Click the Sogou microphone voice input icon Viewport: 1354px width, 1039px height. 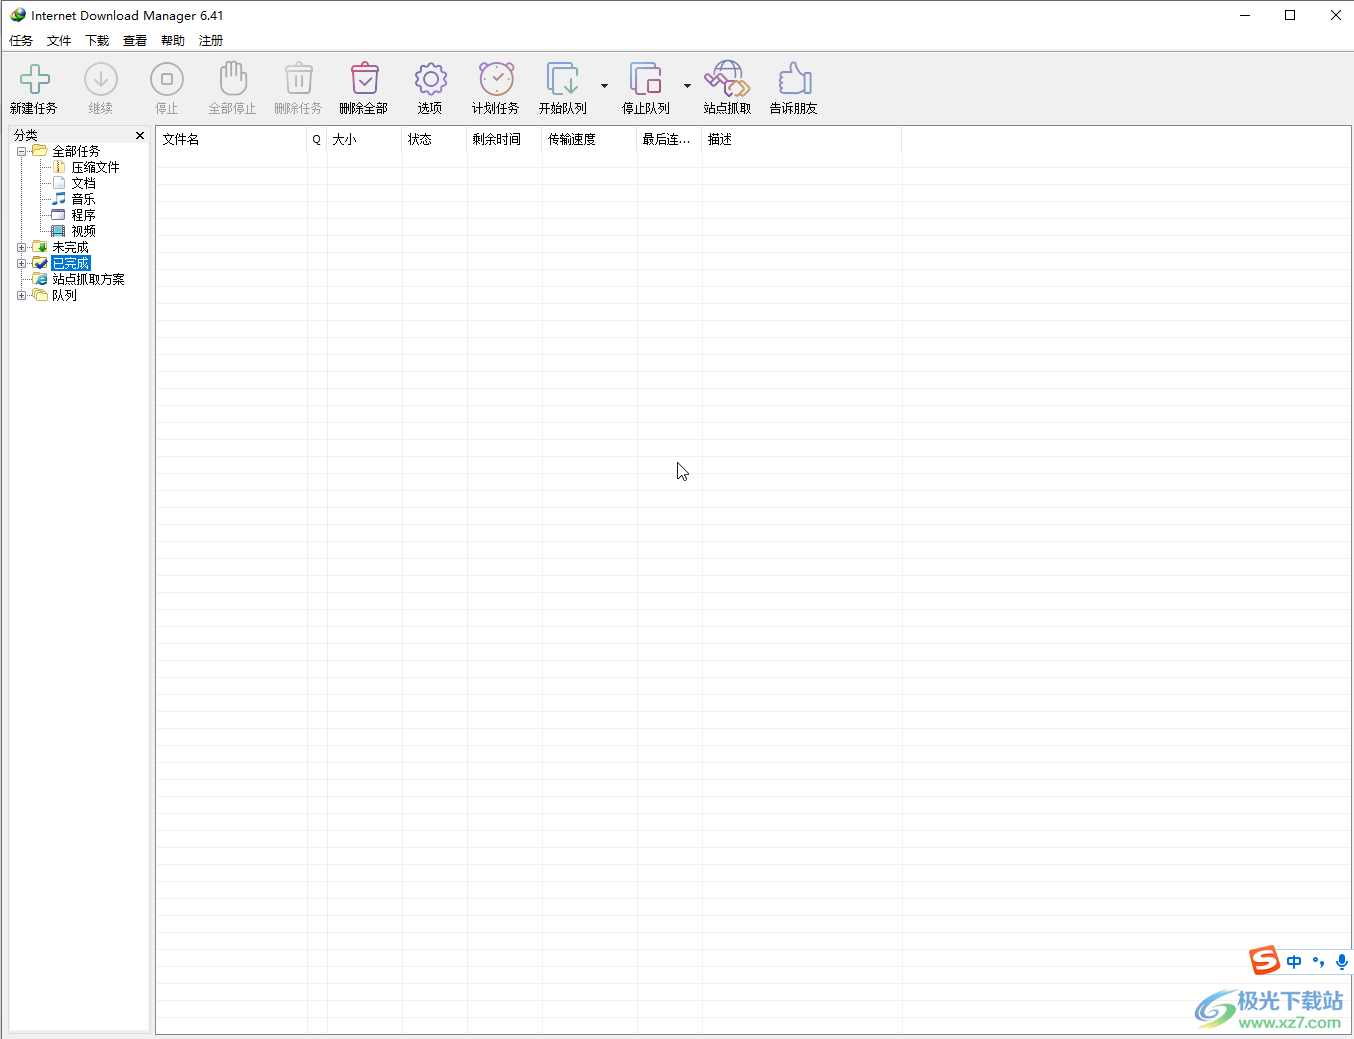tap(1341, 962)
